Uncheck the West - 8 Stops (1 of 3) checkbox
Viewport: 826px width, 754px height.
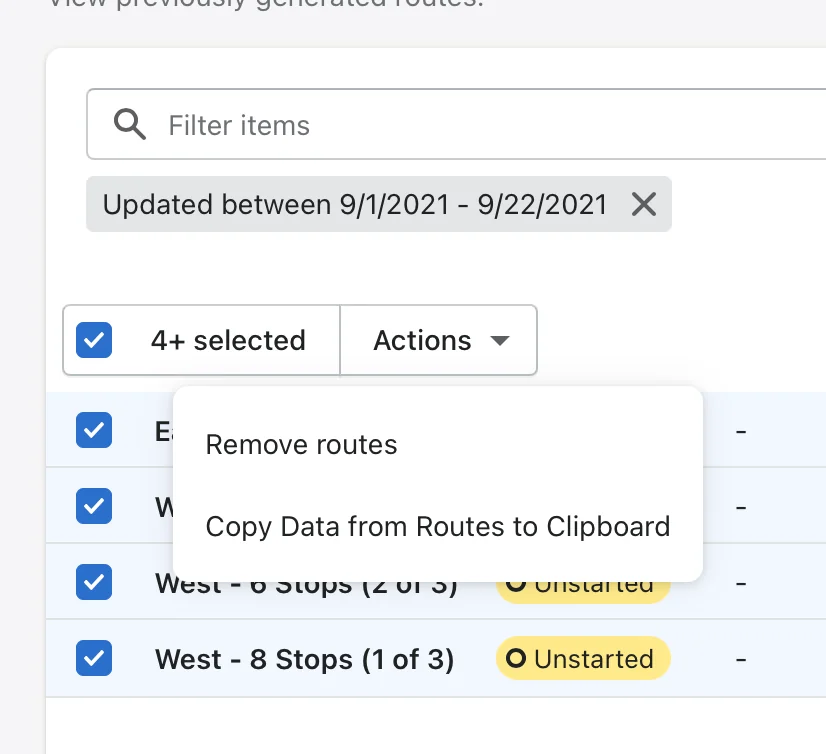(x=94, y=658)
